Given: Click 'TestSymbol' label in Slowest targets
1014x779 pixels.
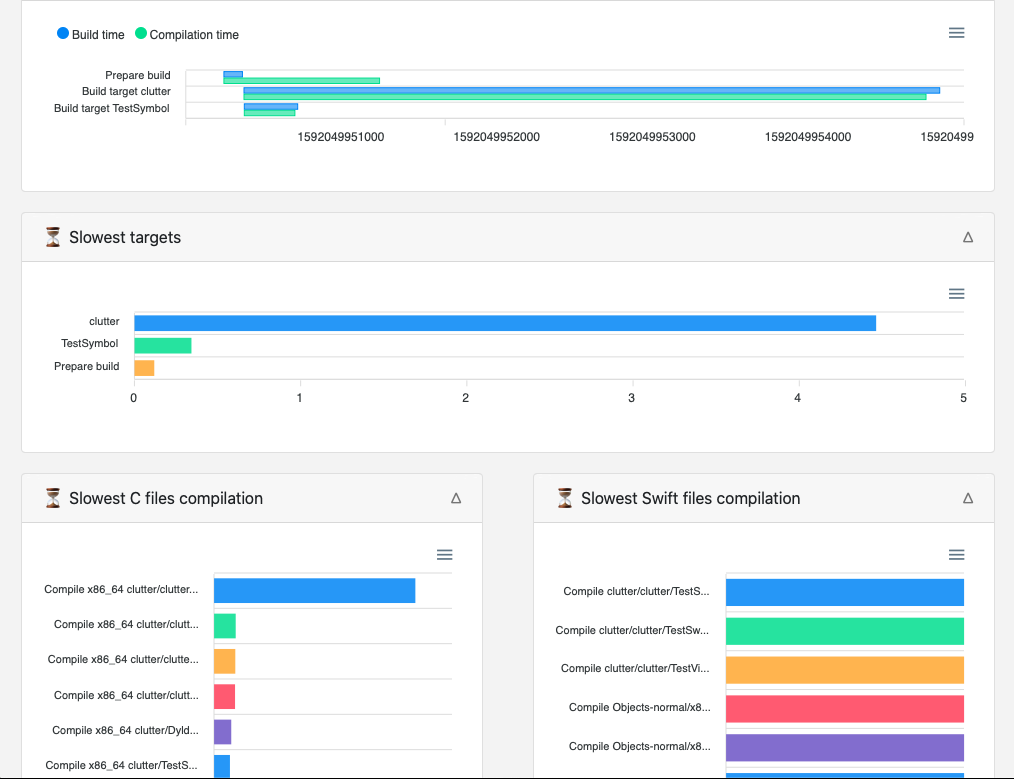Looking at the screenshot, I should [x=90, y=343].
